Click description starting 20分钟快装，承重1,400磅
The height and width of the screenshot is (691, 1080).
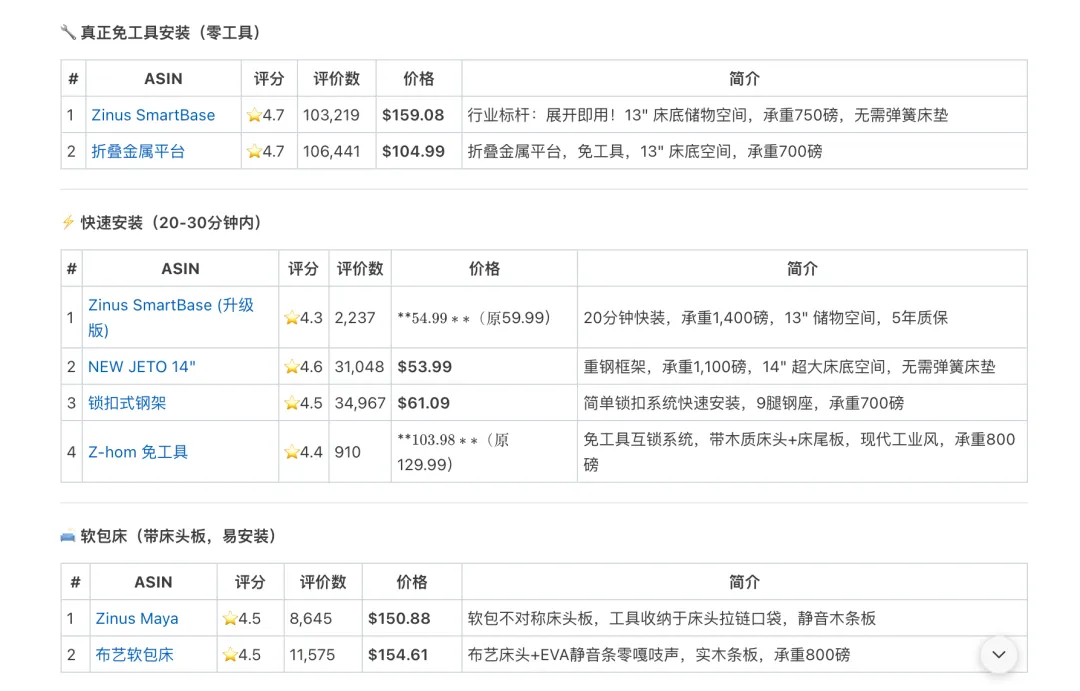point(765,318)
